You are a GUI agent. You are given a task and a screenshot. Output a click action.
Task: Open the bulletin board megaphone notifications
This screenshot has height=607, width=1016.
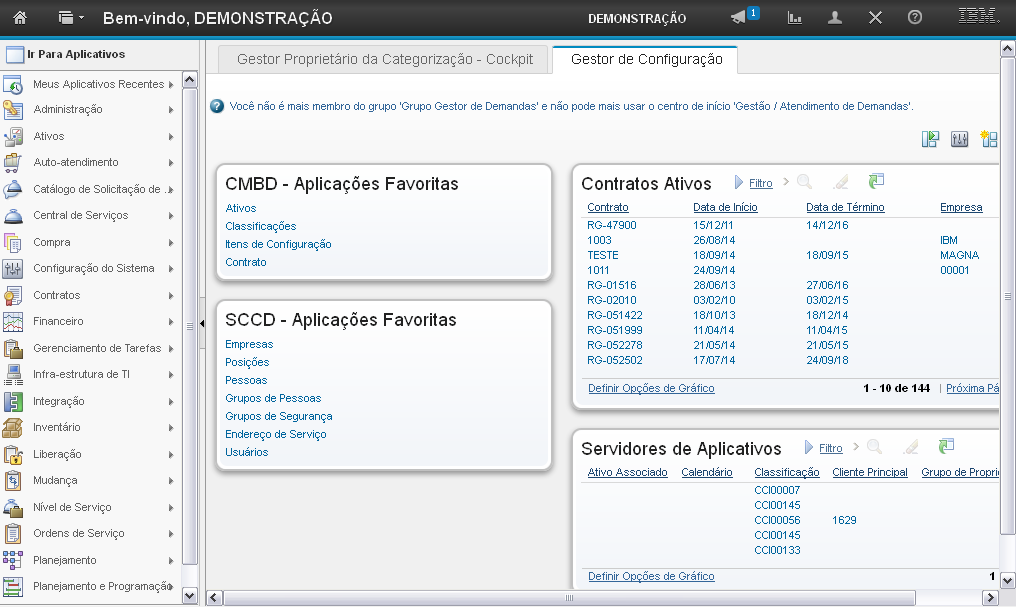[739, 17]
